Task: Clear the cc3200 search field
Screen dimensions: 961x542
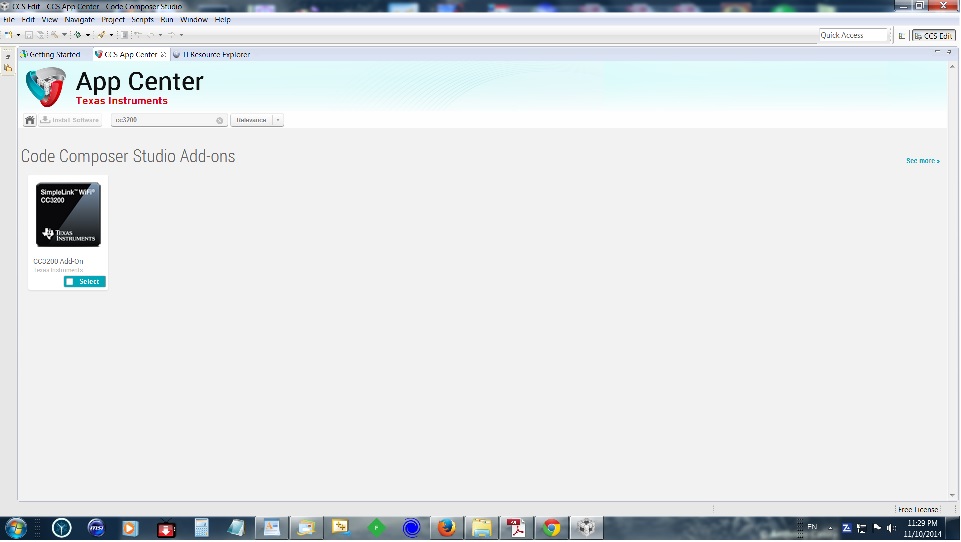Action: pyautogui.click(x=219, y=121)
